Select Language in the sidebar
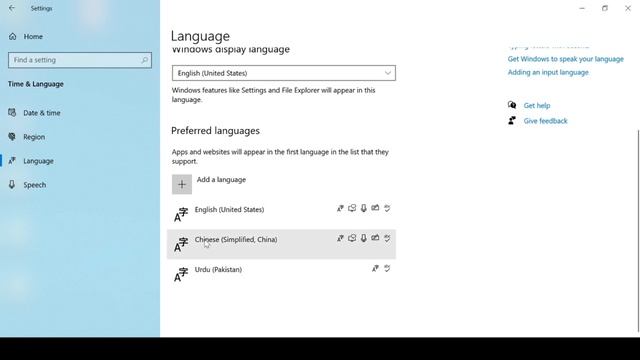Image resolution: width=640 pixels, height=360 pixels. tap(38, 161)
